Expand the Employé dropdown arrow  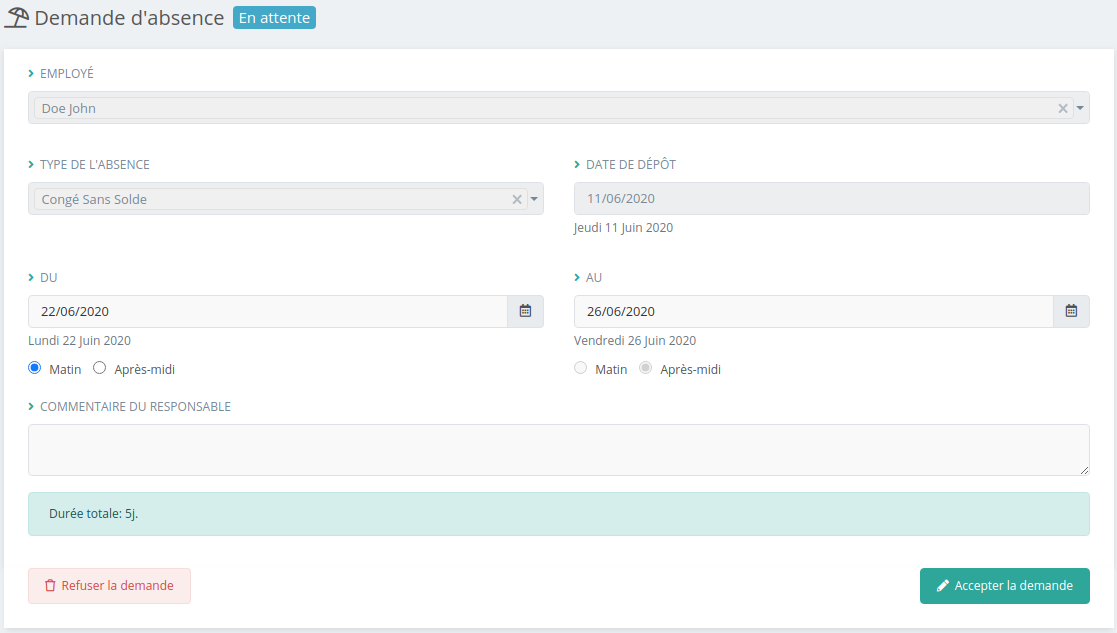(x=1081, y=108)
